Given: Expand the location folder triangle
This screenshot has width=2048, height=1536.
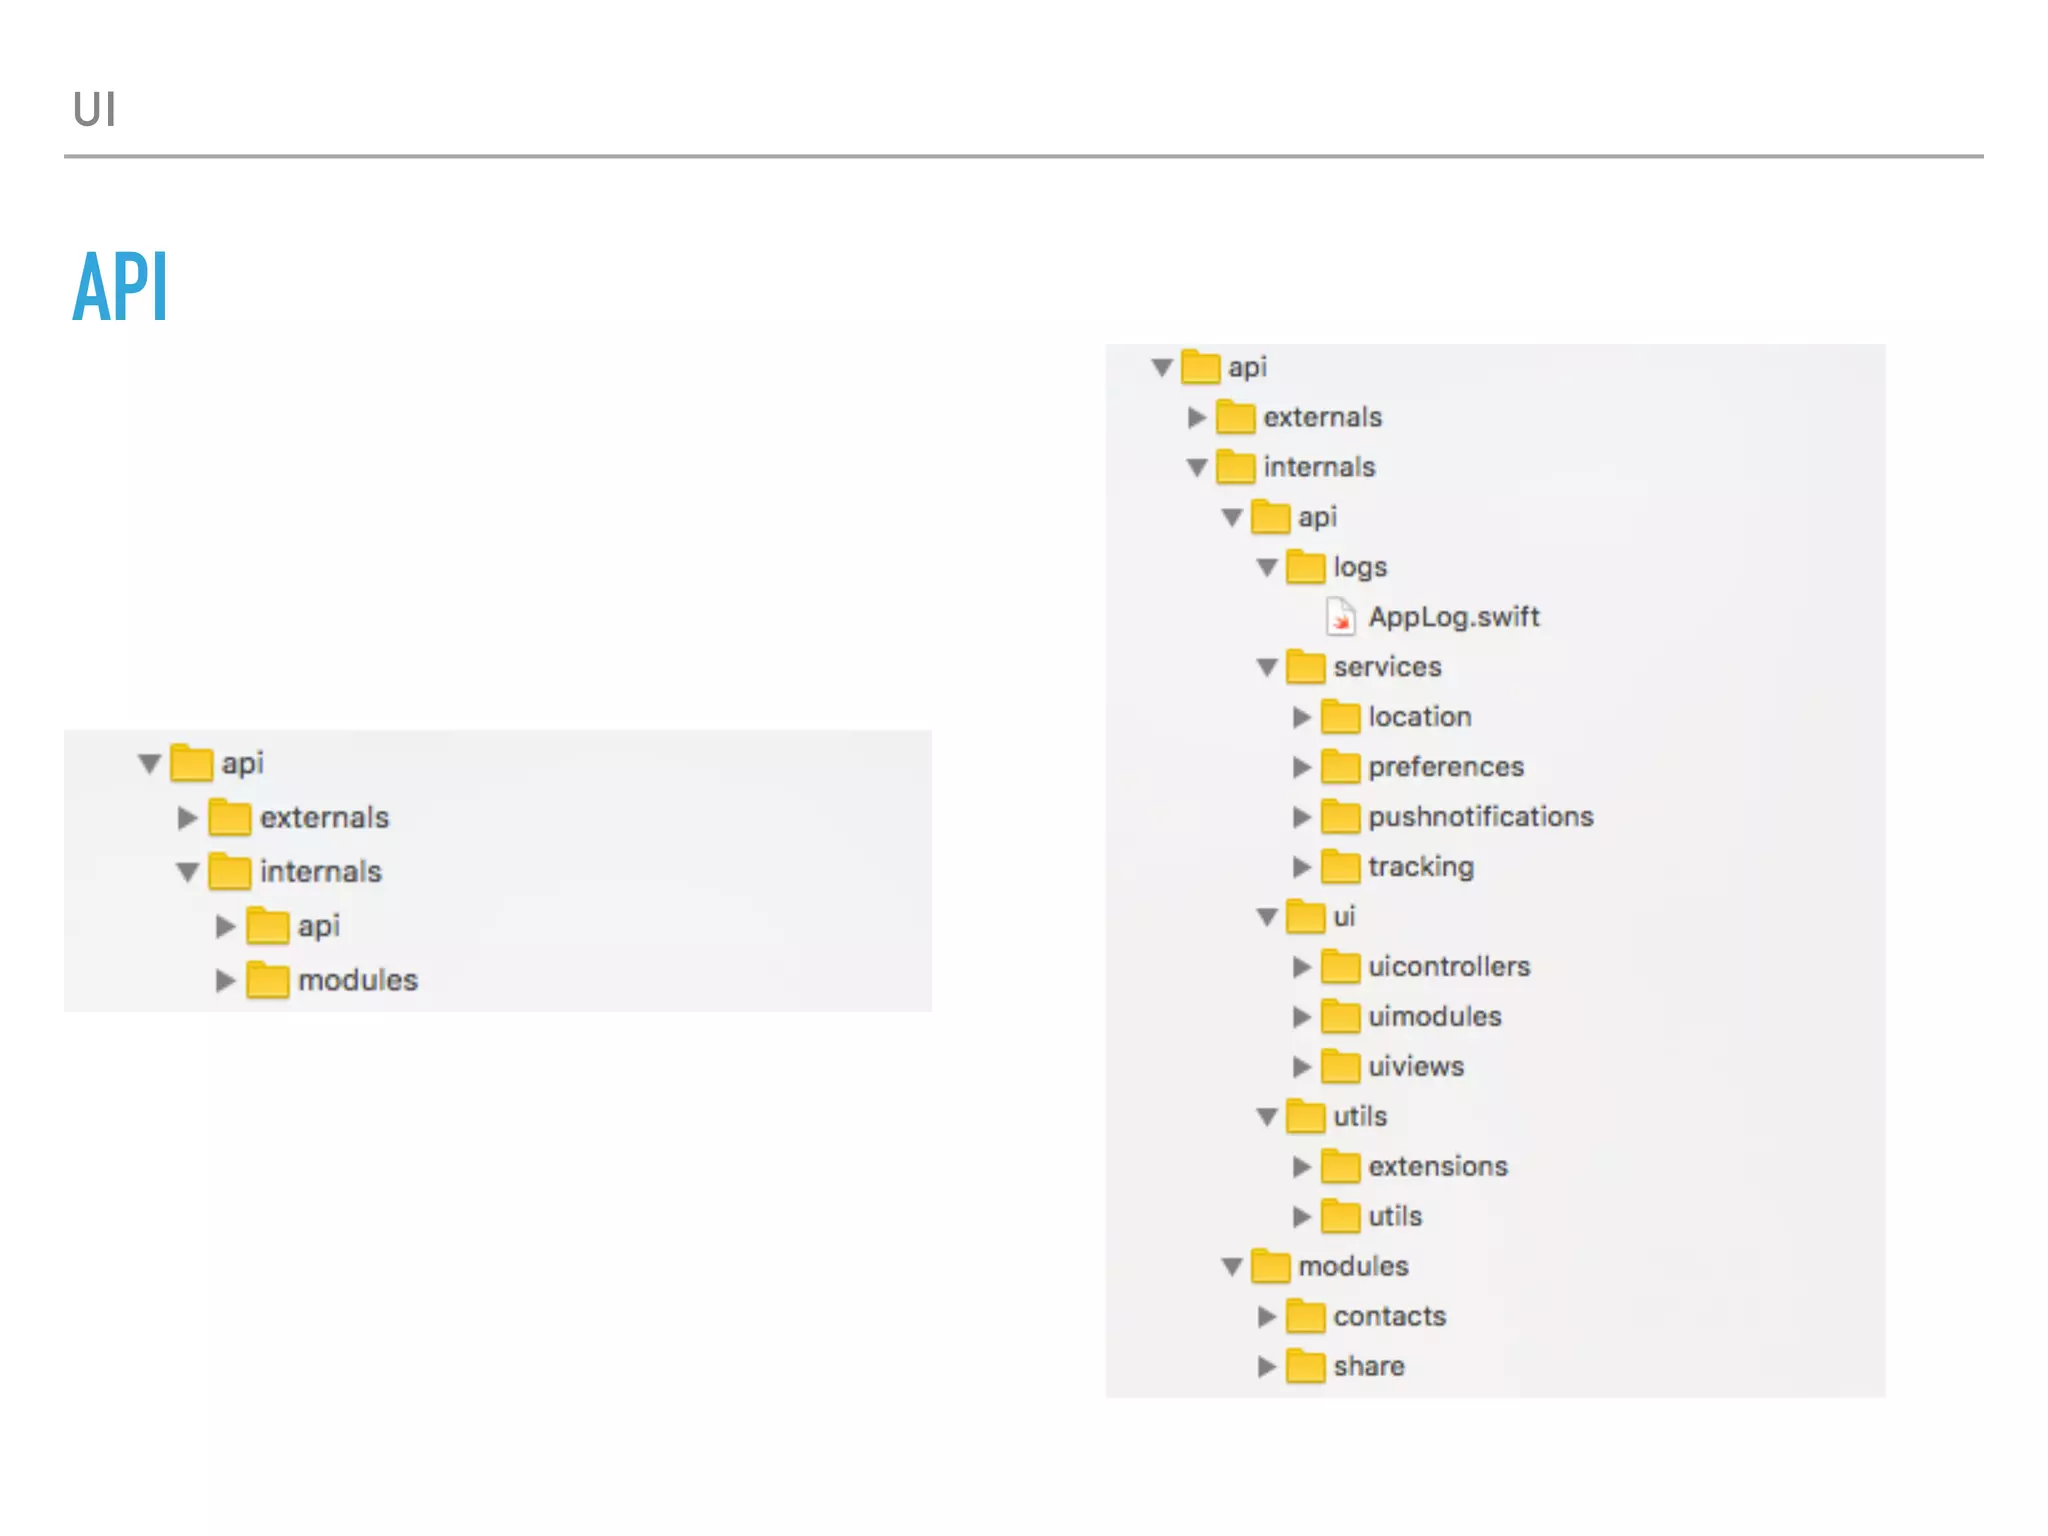Looking at the screenshot, I should tap(1301, 717).
